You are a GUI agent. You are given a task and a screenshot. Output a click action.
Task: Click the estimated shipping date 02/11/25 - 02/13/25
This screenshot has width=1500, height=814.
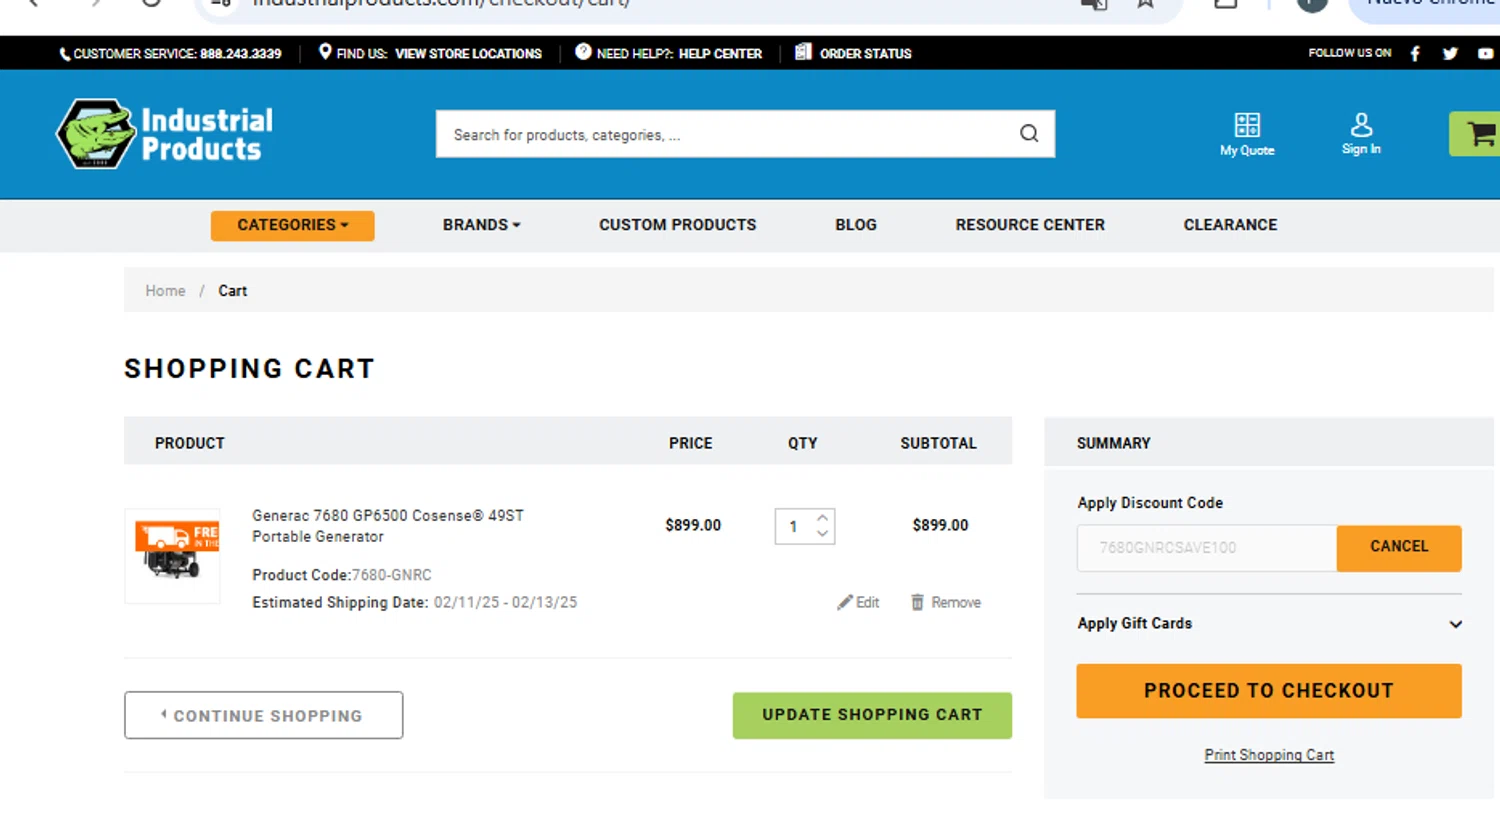505,602
